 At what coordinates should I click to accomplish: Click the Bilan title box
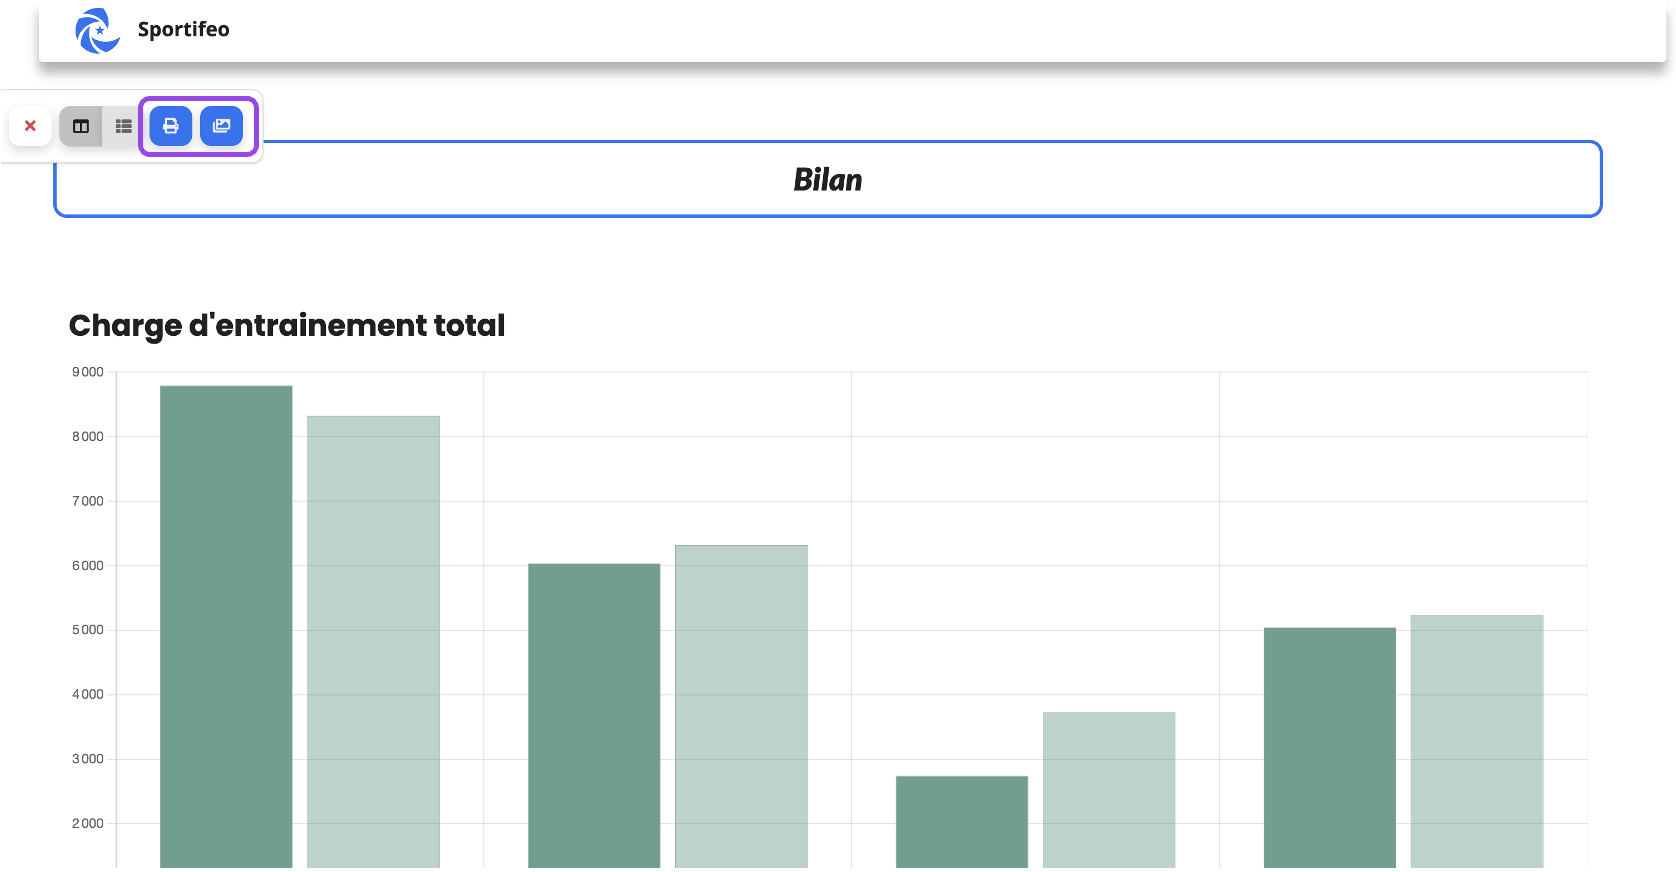tap(828, 179)
